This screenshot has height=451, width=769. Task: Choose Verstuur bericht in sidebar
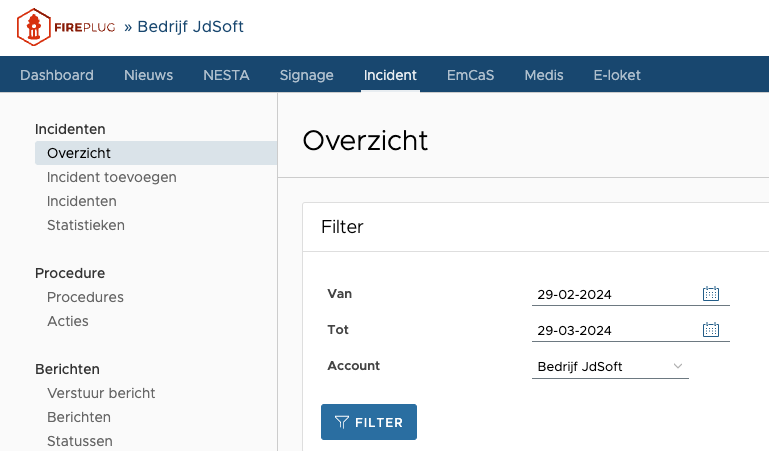click(x=101, y=393)
